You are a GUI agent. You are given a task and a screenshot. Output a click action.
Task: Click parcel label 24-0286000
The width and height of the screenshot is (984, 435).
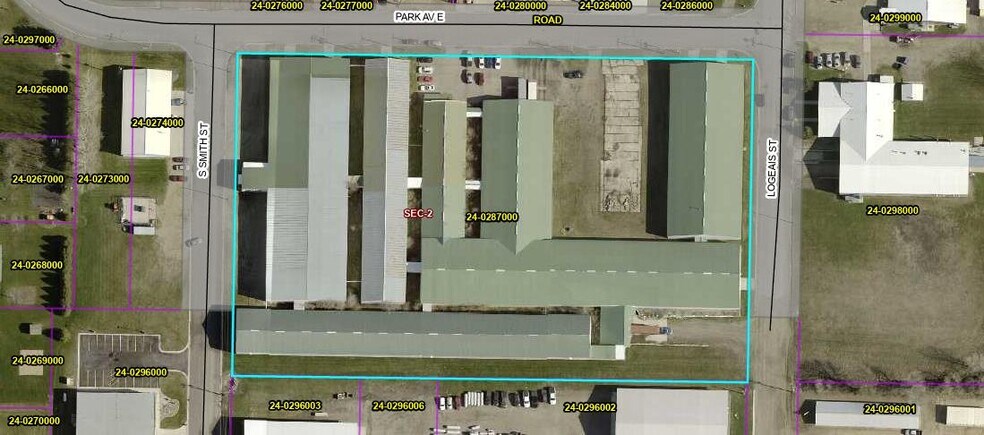click(x=687, y=5)
